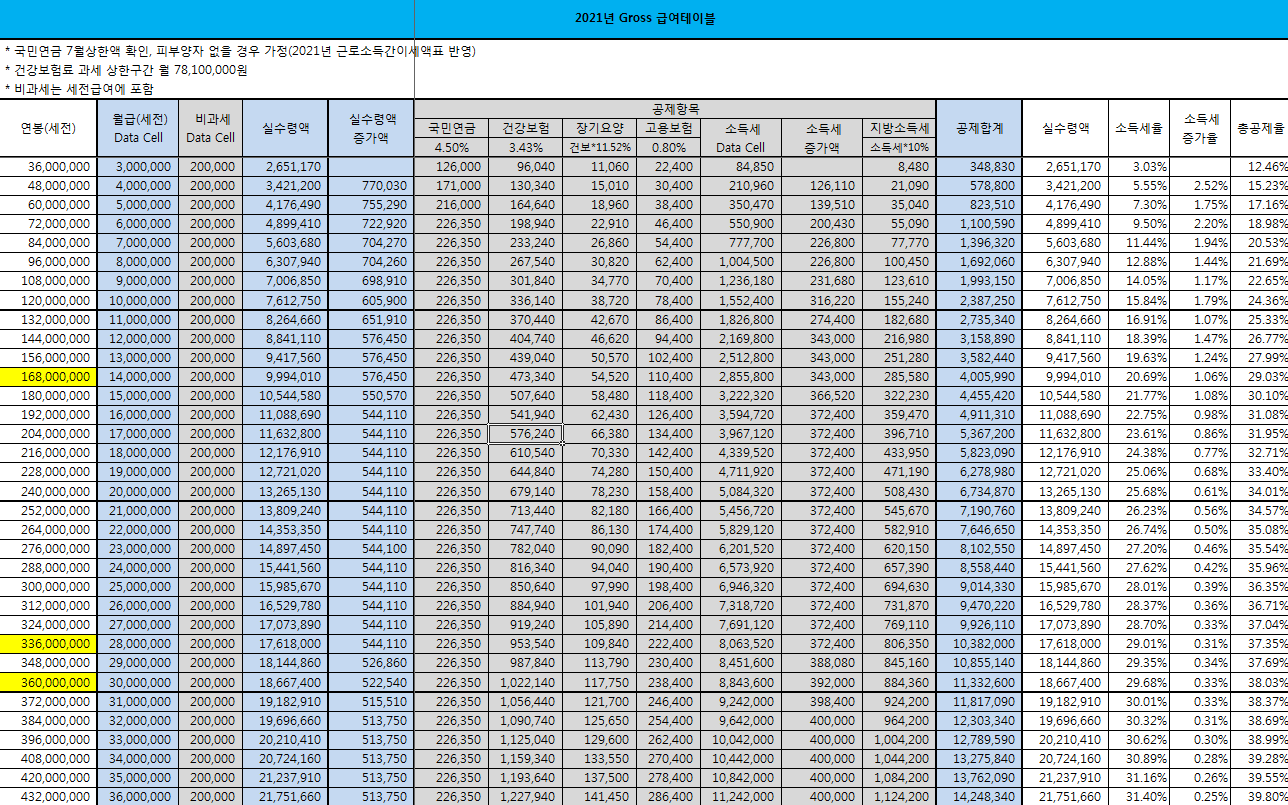Click the 소득세*10% formula note cell
Image resolution: width=1288 pixels, height=805 pixels.
point(898,147)
